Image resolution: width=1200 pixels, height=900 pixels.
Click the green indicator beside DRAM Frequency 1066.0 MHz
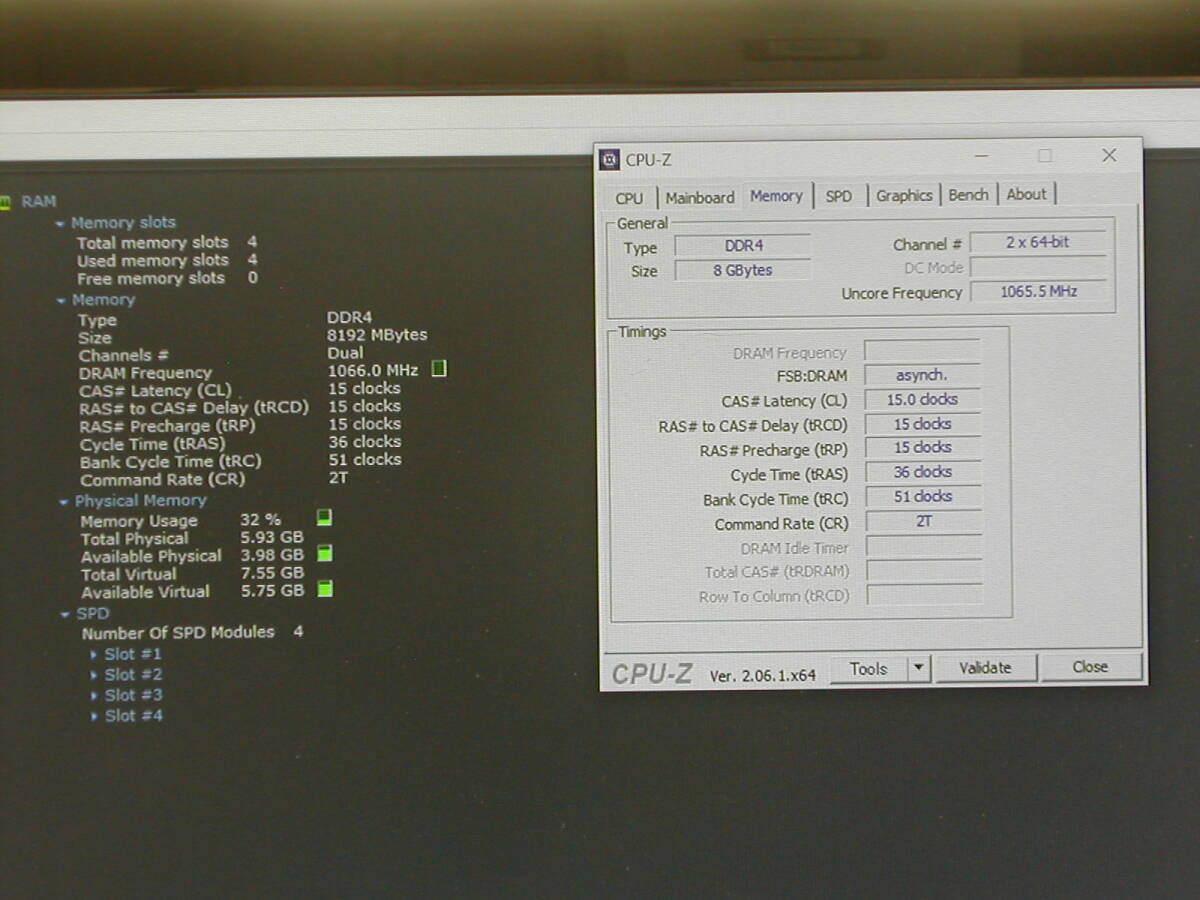click(x=439, y=369)
